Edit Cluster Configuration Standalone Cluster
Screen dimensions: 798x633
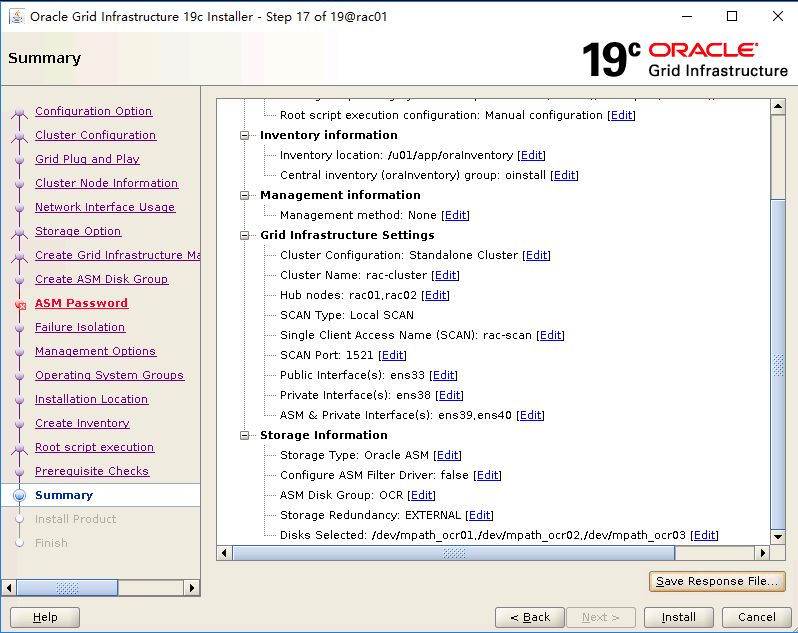[536, 255]
